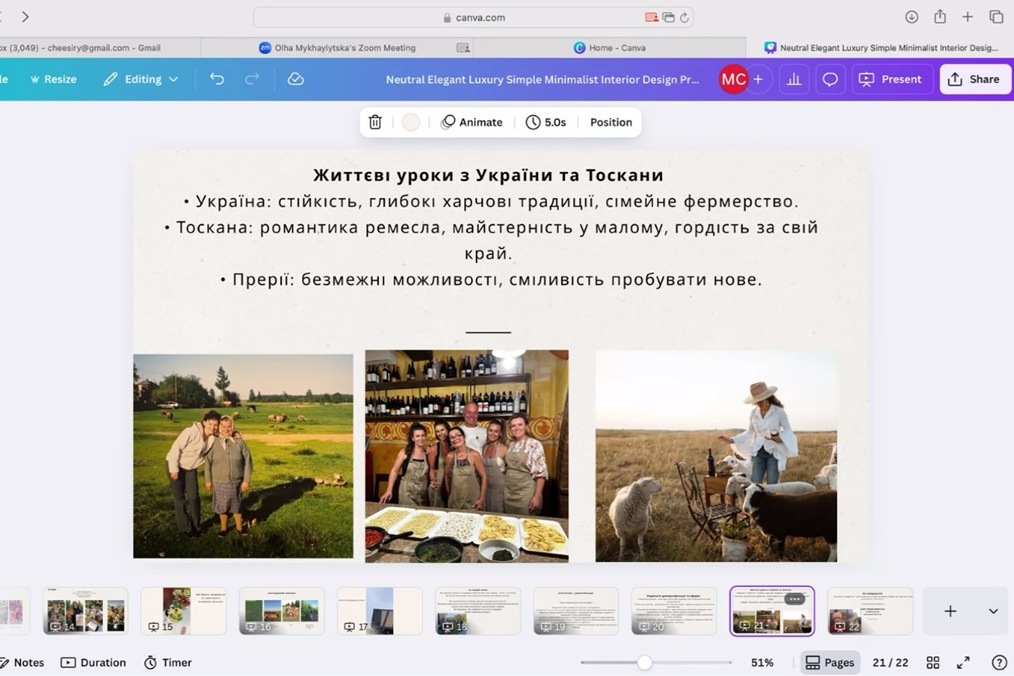The image size is (1014, 676).
Task: Open the analytics bar chart icon
Action: pos(793,79)
